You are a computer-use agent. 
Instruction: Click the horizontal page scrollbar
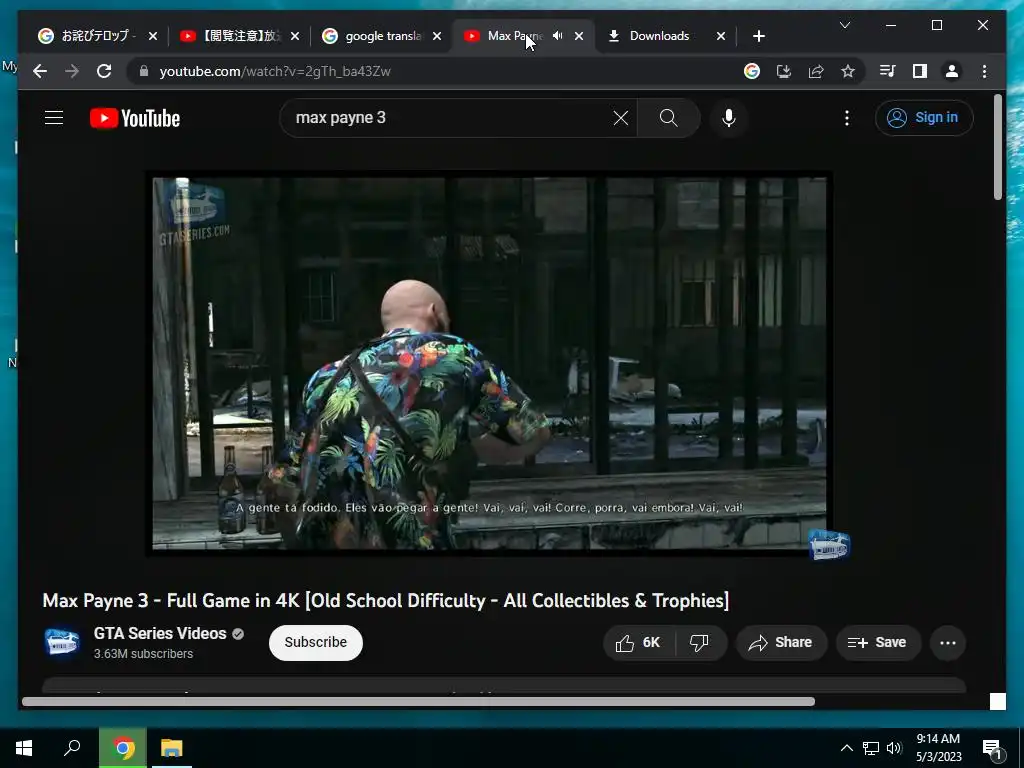pyautogui.click(x=418, y=701)
